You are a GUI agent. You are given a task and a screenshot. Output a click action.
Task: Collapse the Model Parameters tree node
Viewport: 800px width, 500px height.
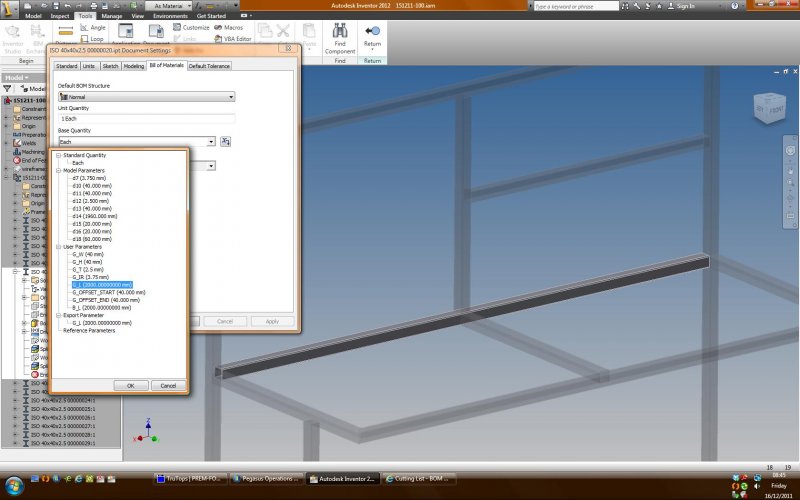[59, 170]
